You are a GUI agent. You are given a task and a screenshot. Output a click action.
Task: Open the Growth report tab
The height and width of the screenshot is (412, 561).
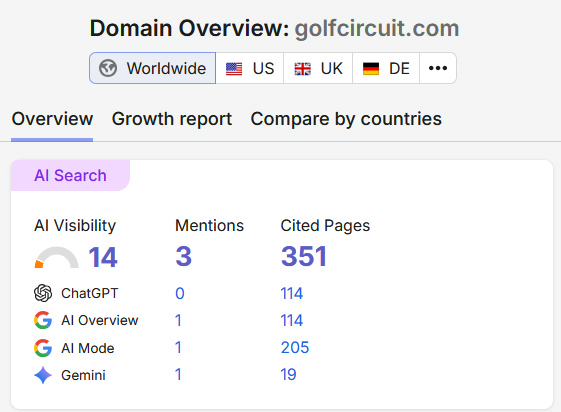(x=172, y=119)
